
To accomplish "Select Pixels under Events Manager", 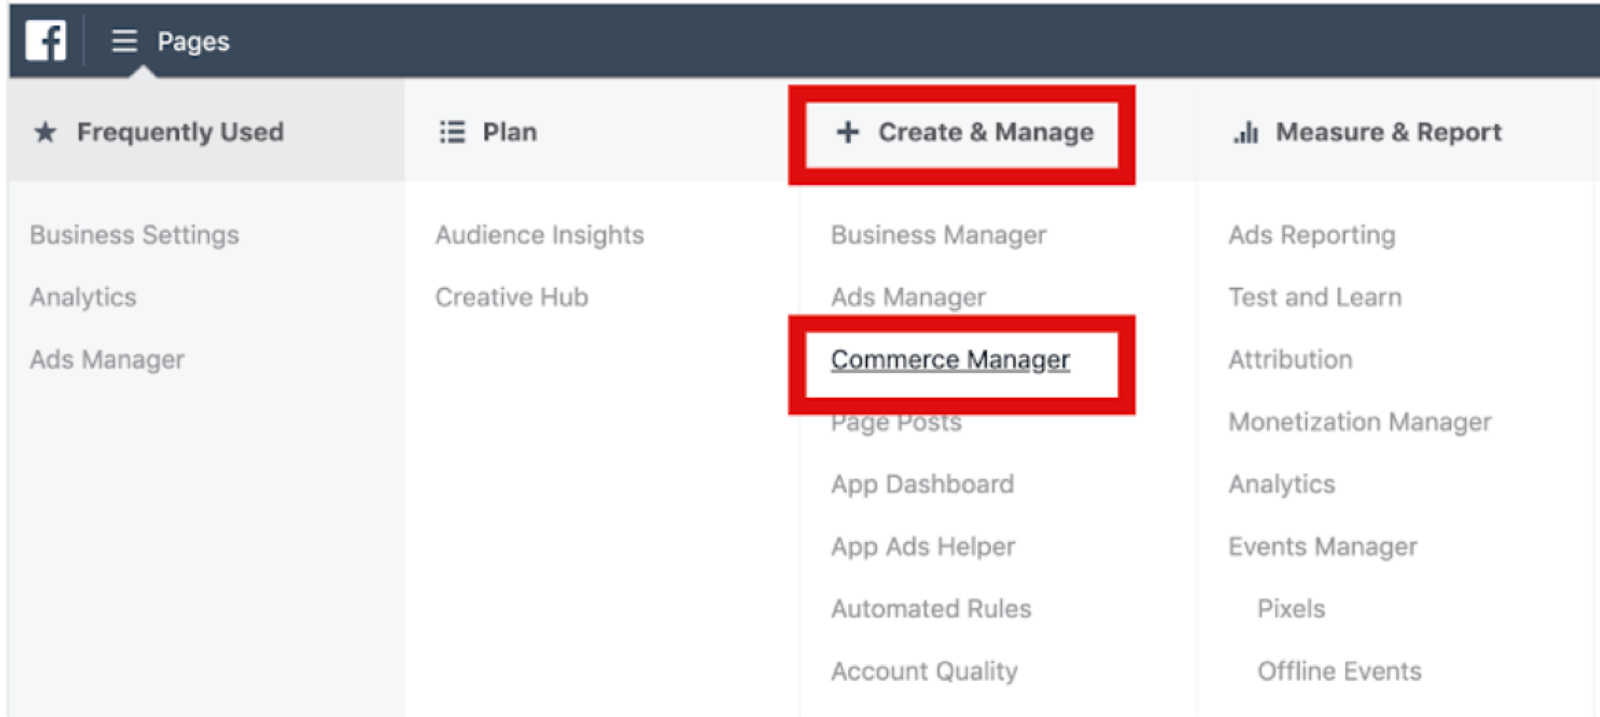I will pos(1291,609).
